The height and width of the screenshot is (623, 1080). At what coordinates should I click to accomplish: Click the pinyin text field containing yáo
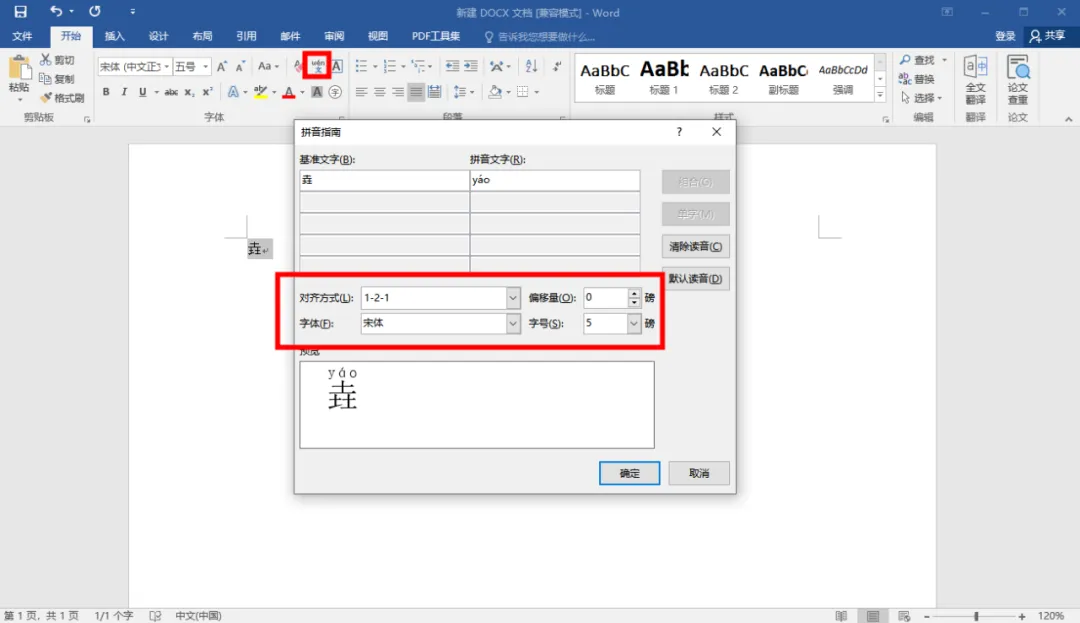point(555,180)
